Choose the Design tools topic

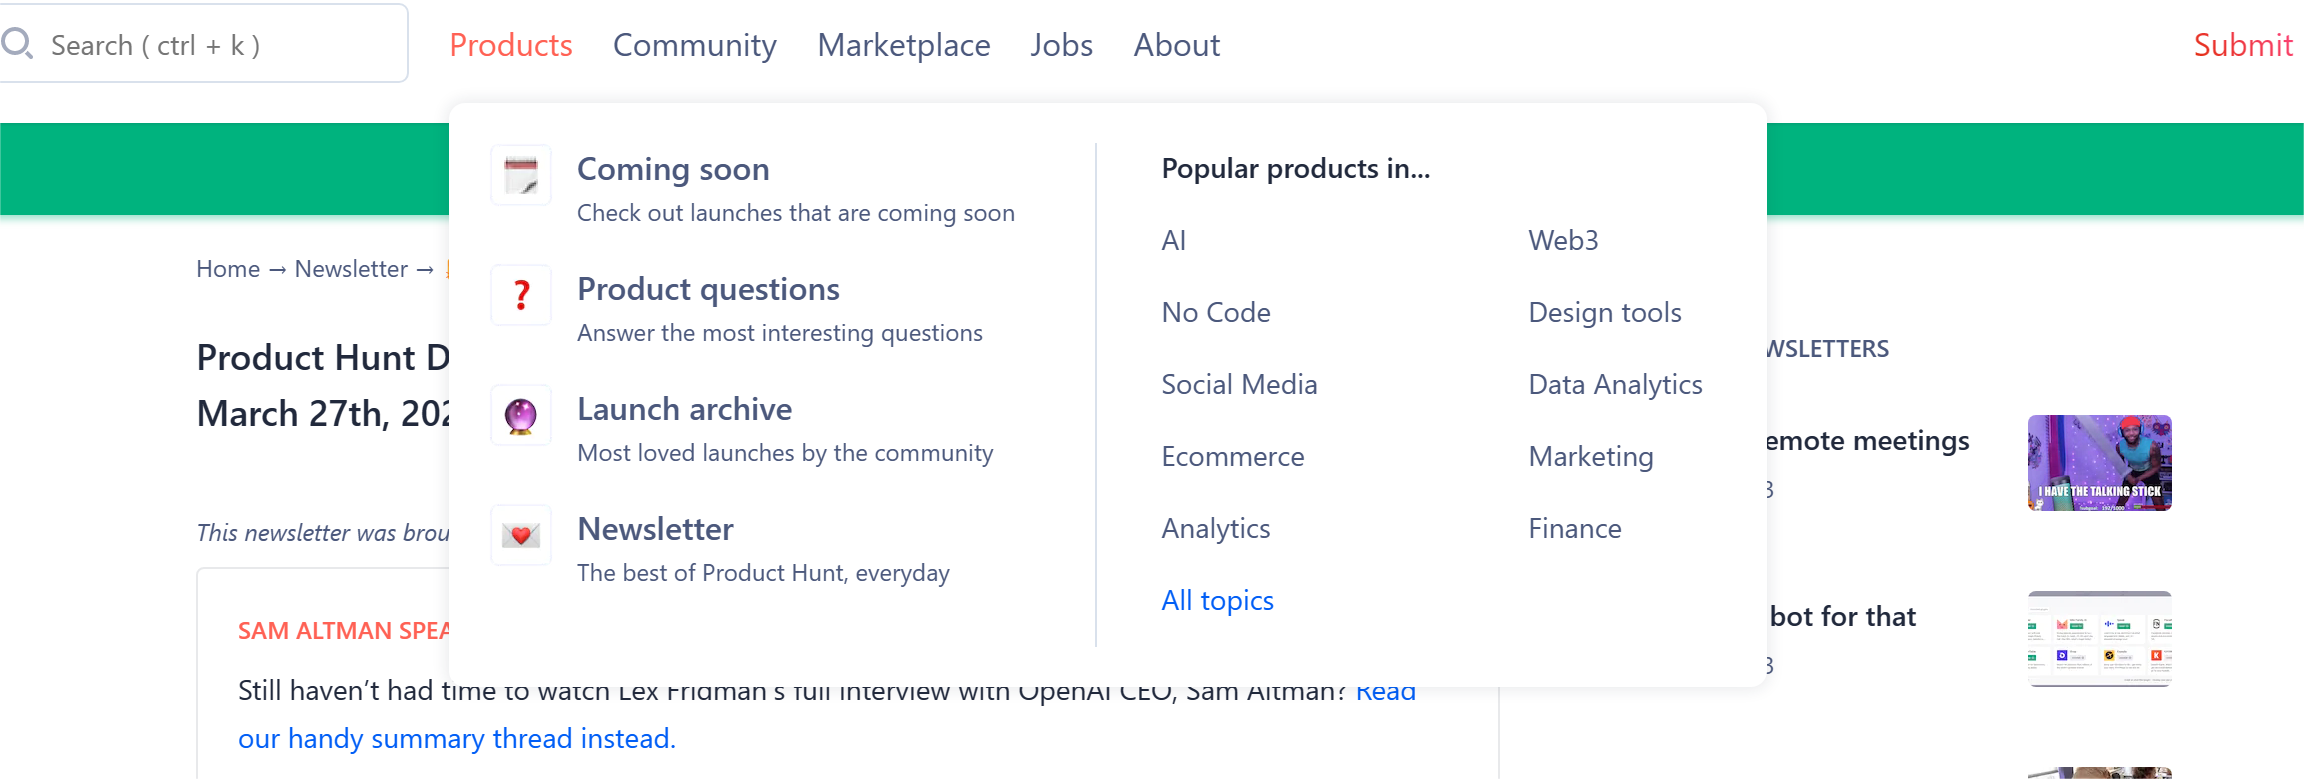tap(1604, 312)
